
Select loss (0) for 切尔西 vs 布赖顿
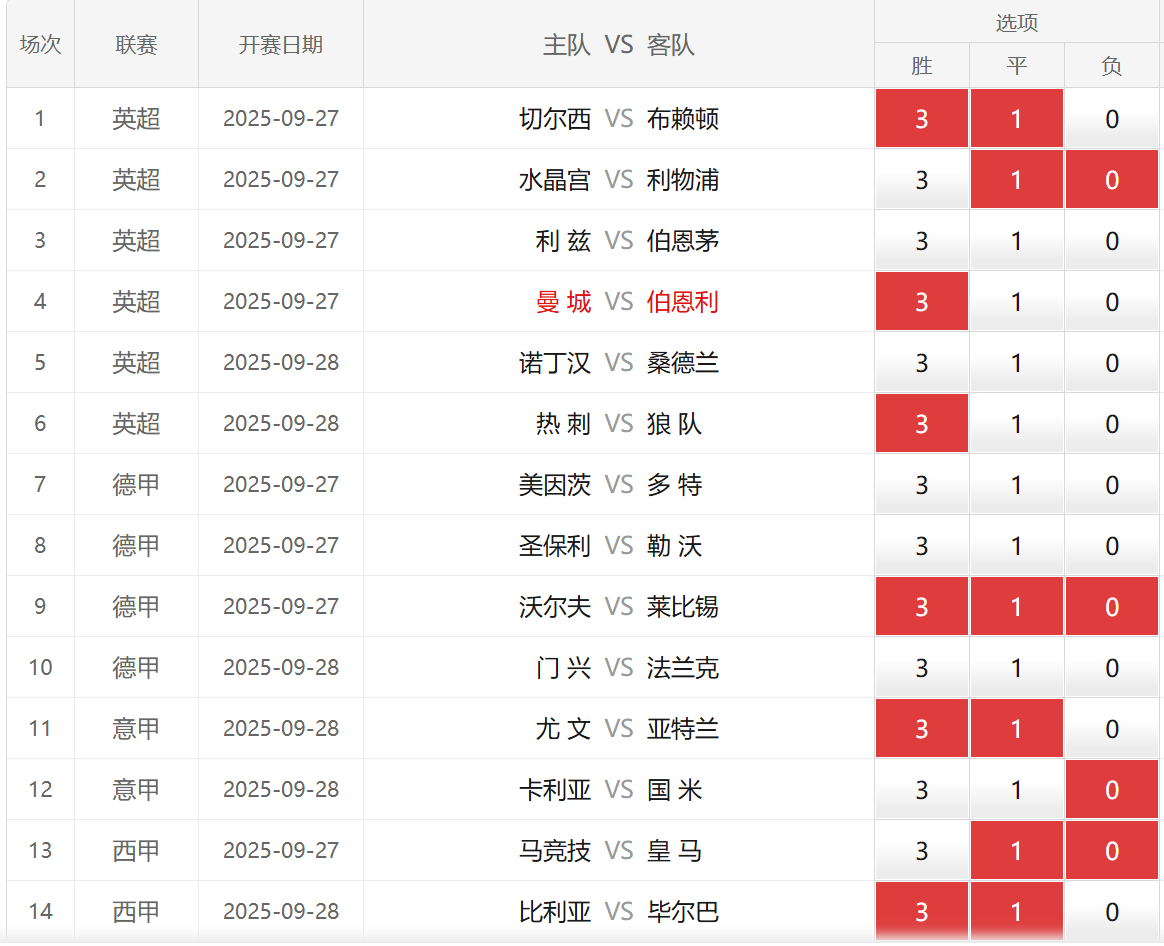1112,119
